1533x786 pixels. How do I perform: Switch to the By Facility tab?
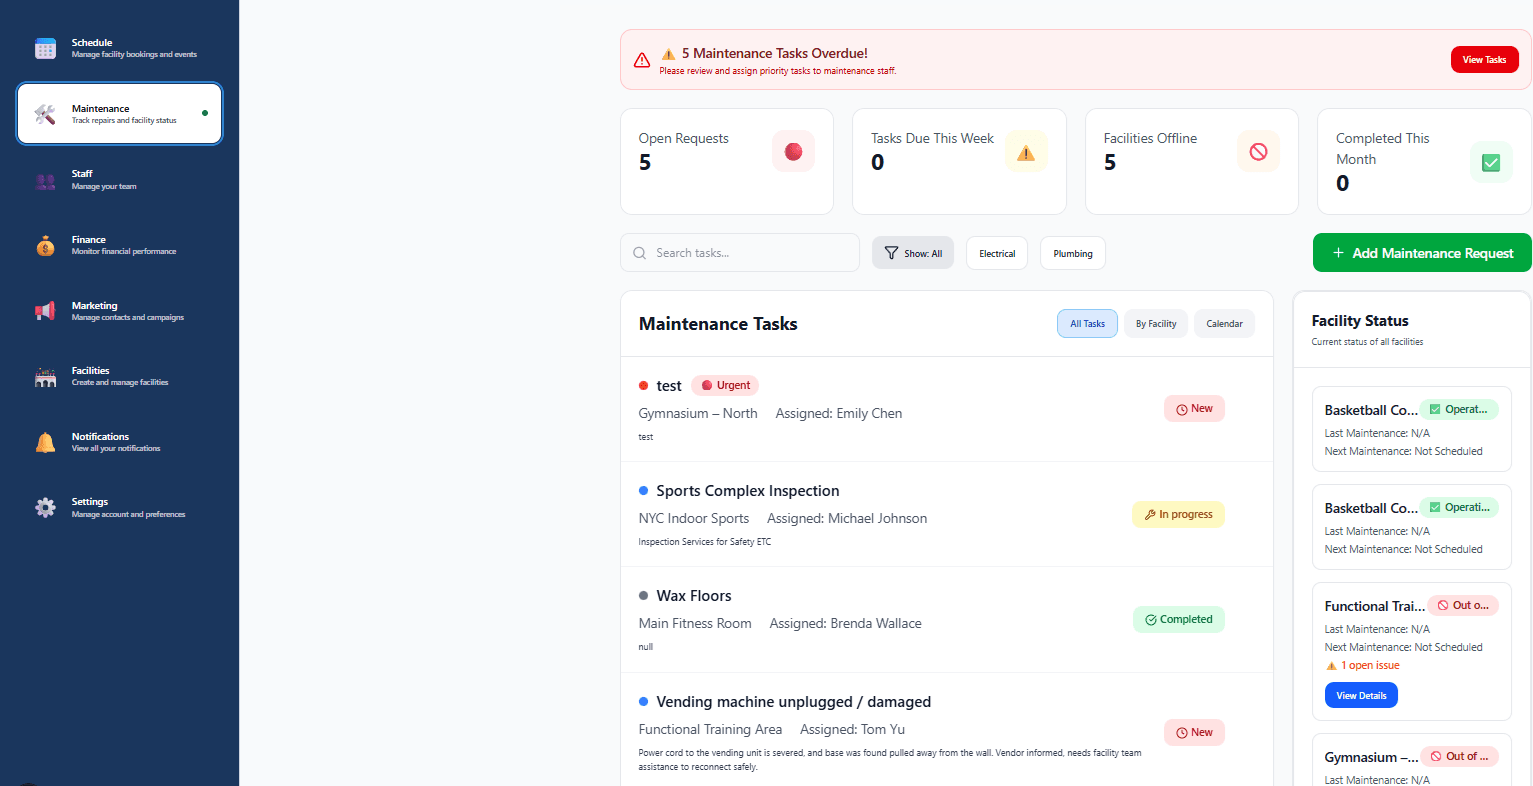coord(1155,324)
